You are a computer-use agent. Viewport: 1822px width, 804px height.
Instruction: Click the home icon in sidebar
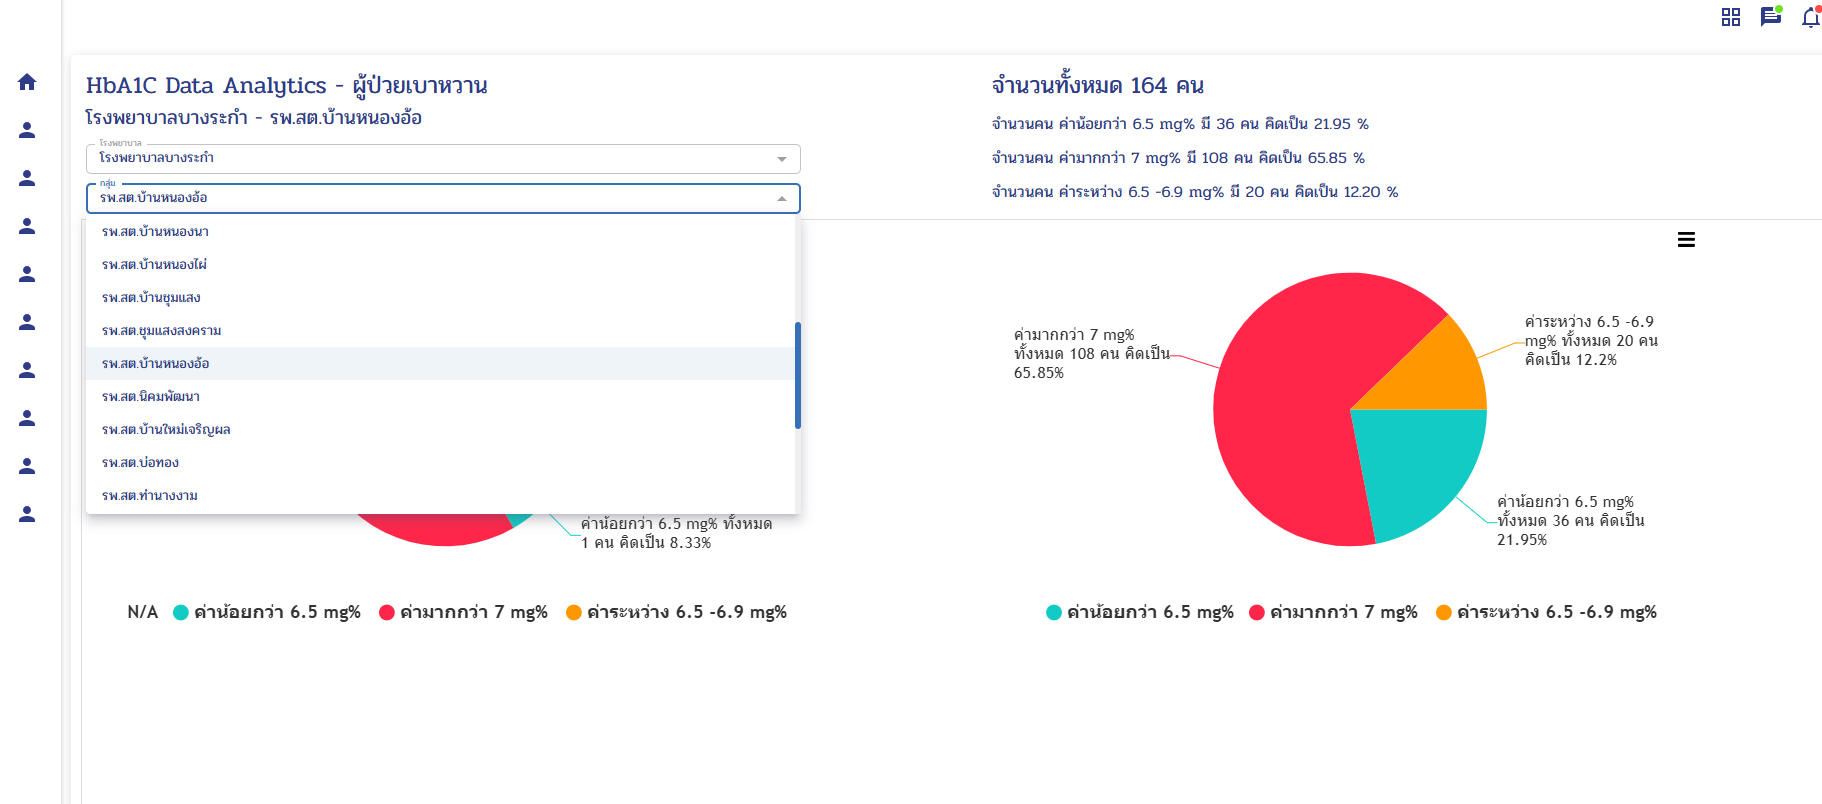(27, 82)
